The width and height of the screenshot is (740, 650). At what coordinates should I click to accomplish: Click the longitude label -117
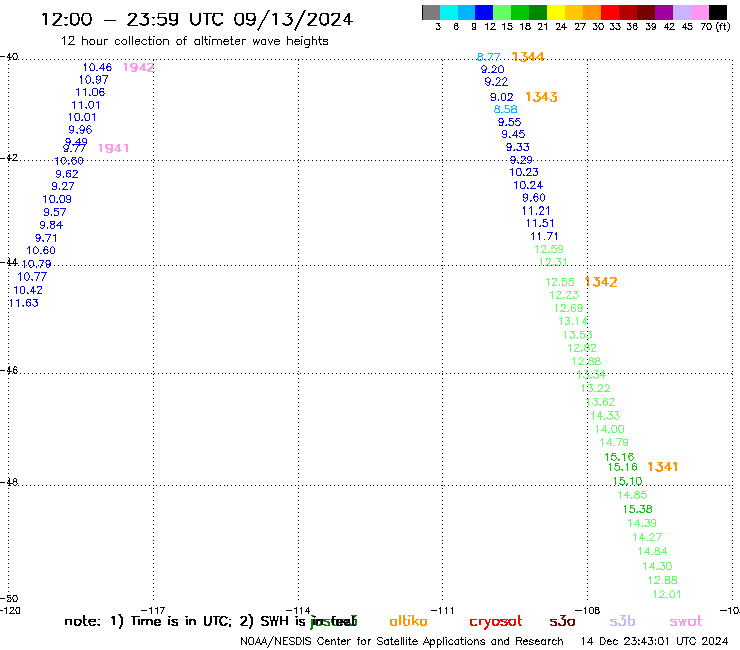pyautogui.click(x=153, y=610)
